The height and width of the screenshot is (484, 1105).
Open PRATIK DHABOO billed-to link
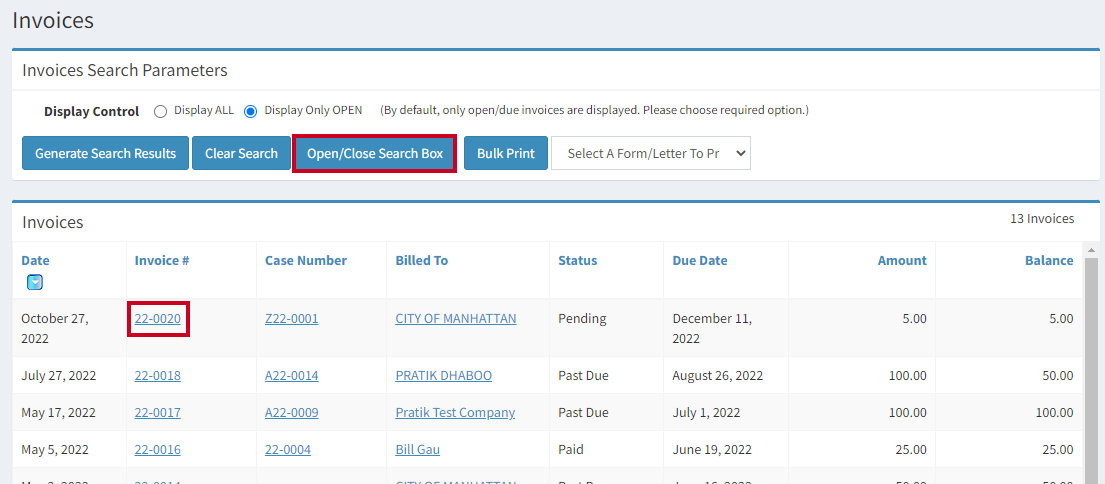pos(444,376)
